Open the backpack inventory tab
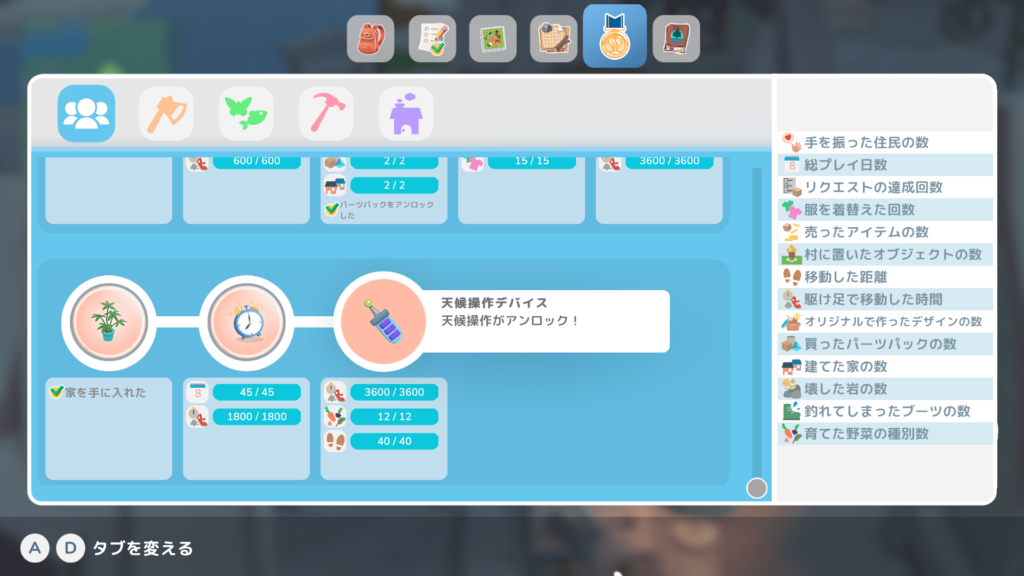The height and width of the screenshot is (576, 1024). click(370, 39)
